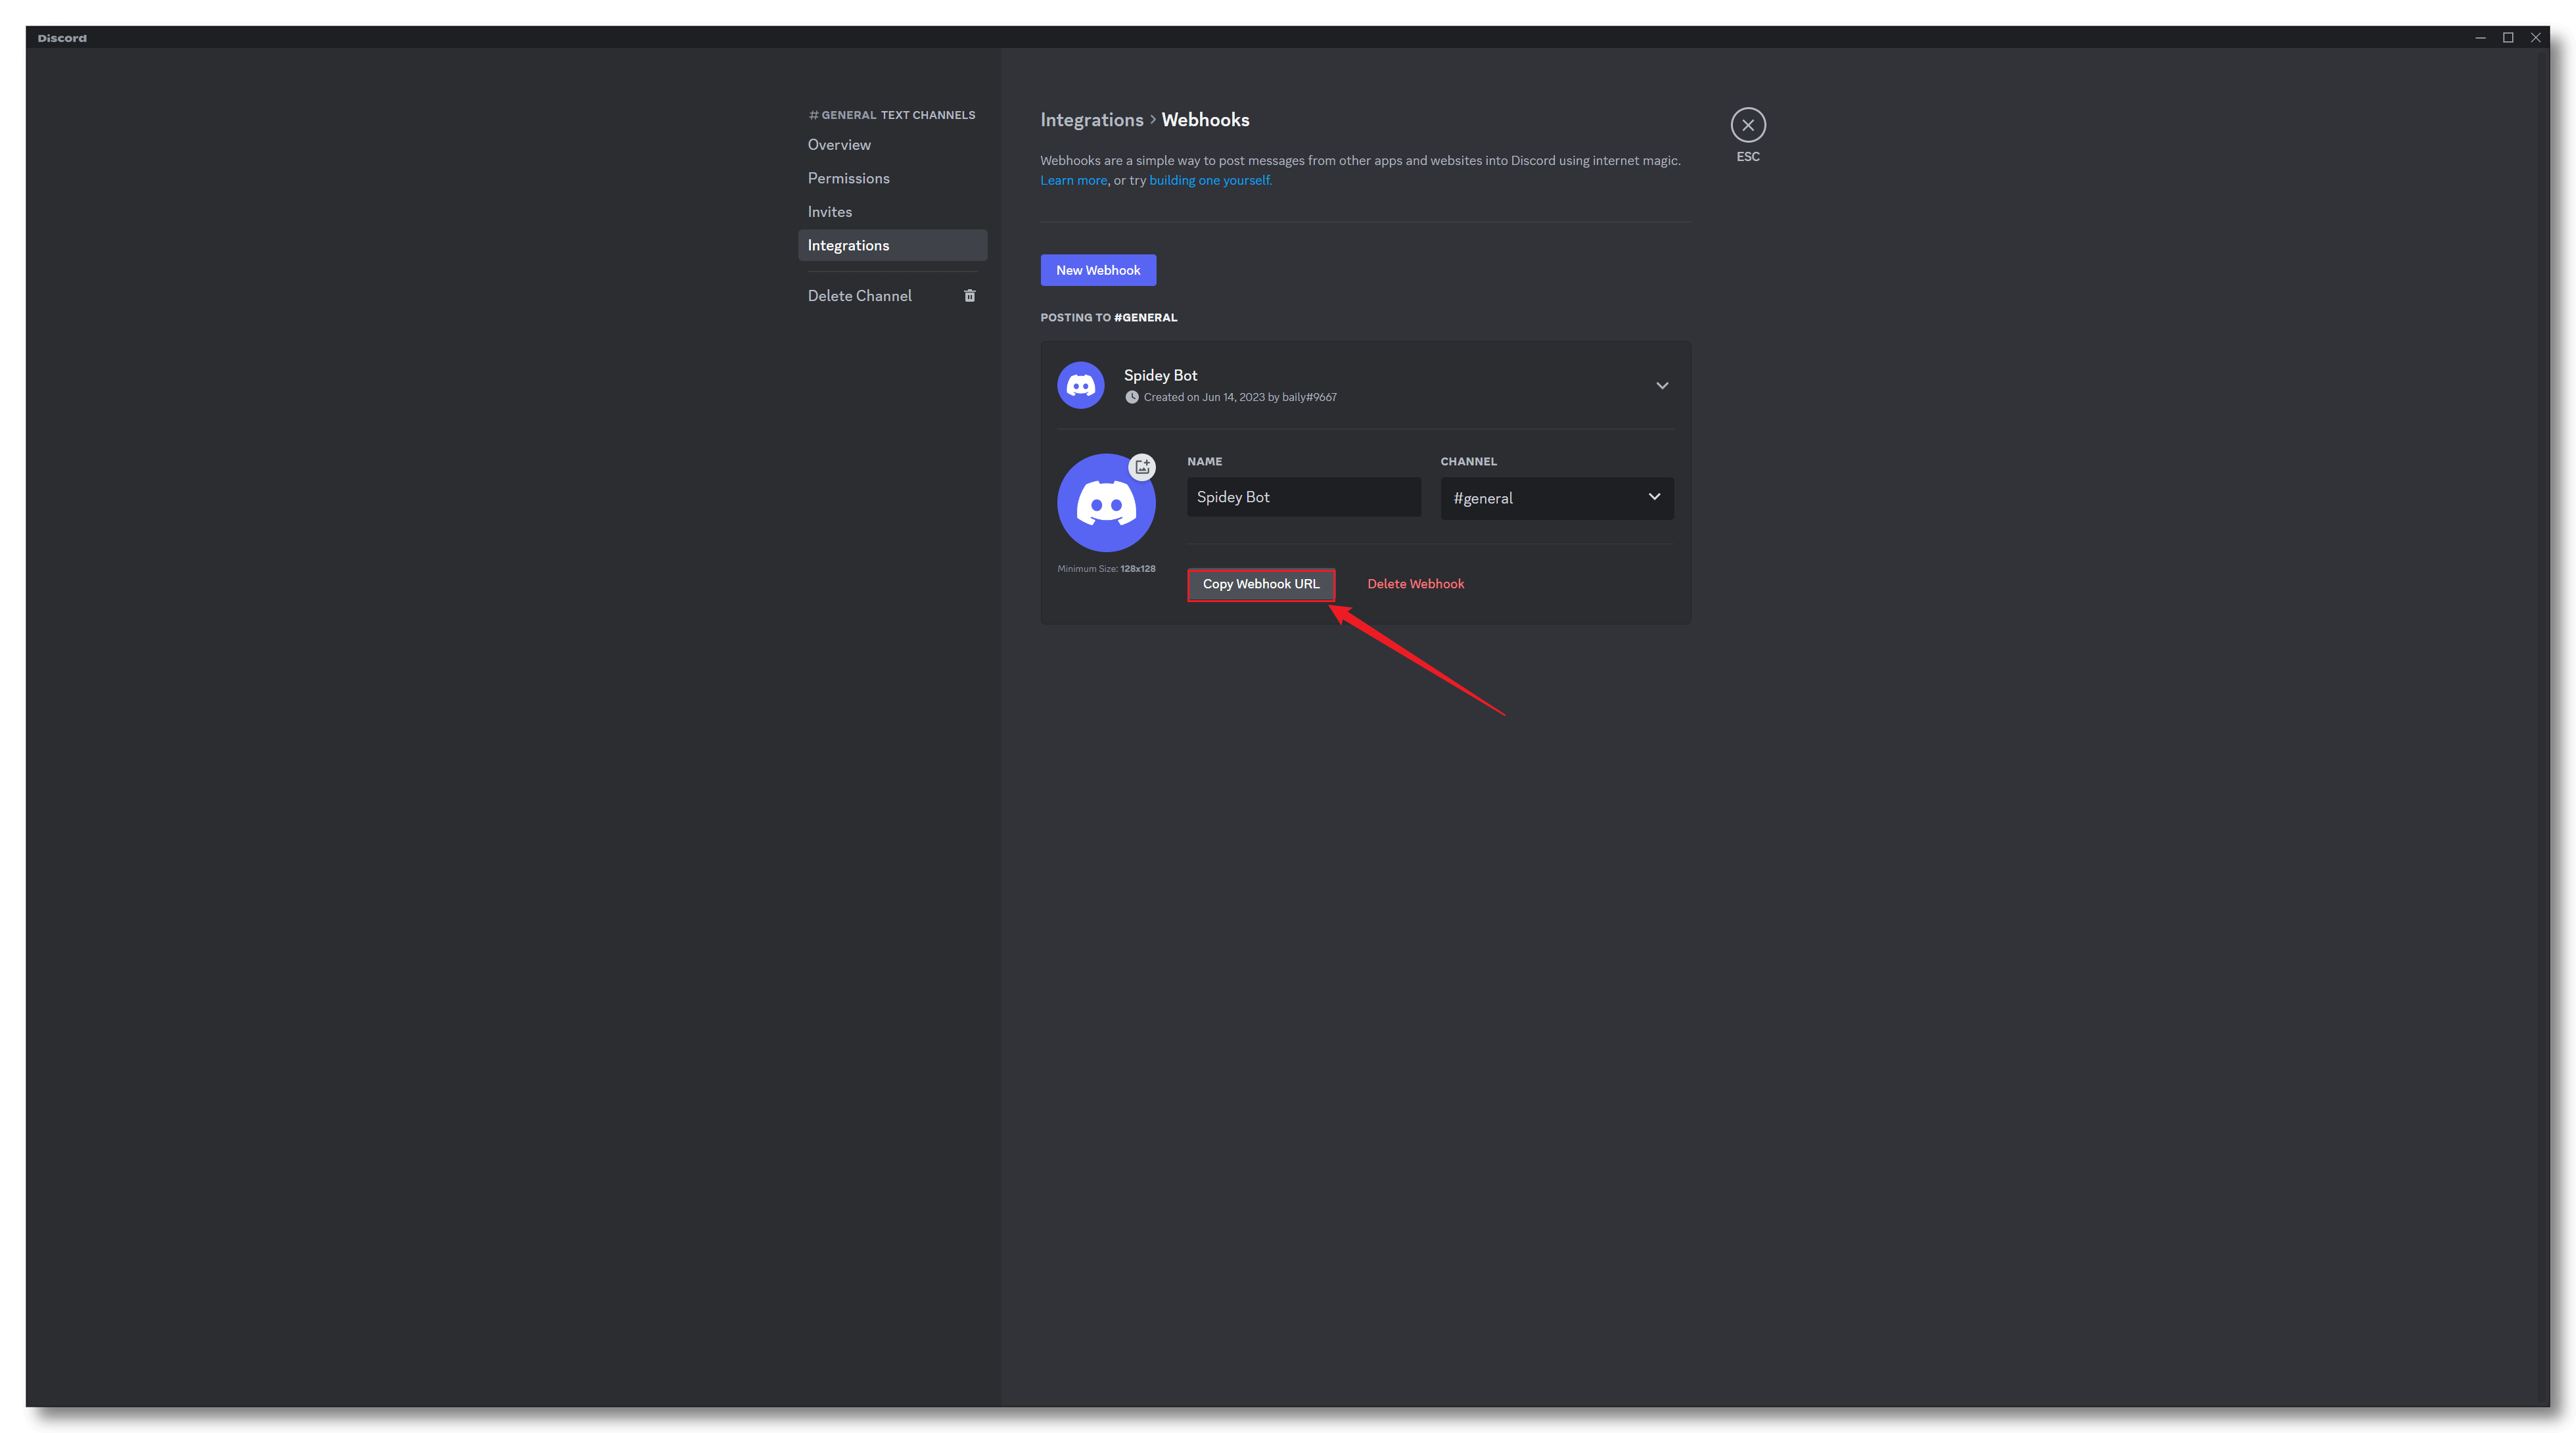Copy the webhook URL
This screenshot has width=2576, height=1433.
[1260, 584]
